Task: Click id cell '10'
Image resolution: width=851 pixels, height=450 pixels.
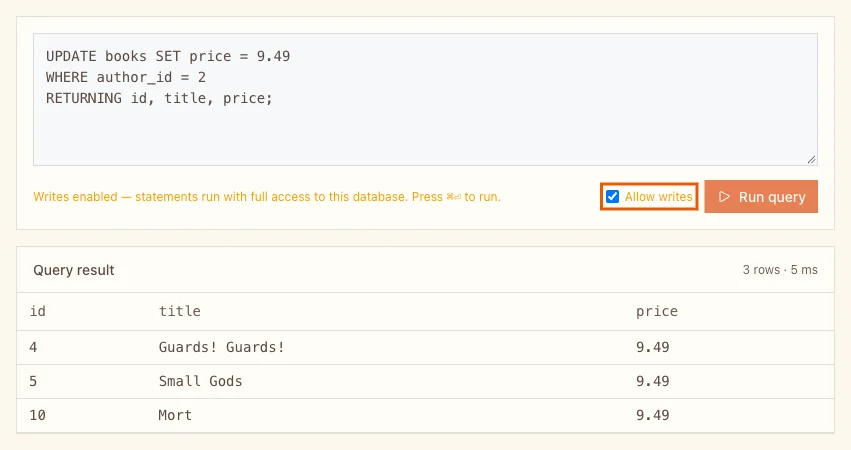Action: [37, 415]
